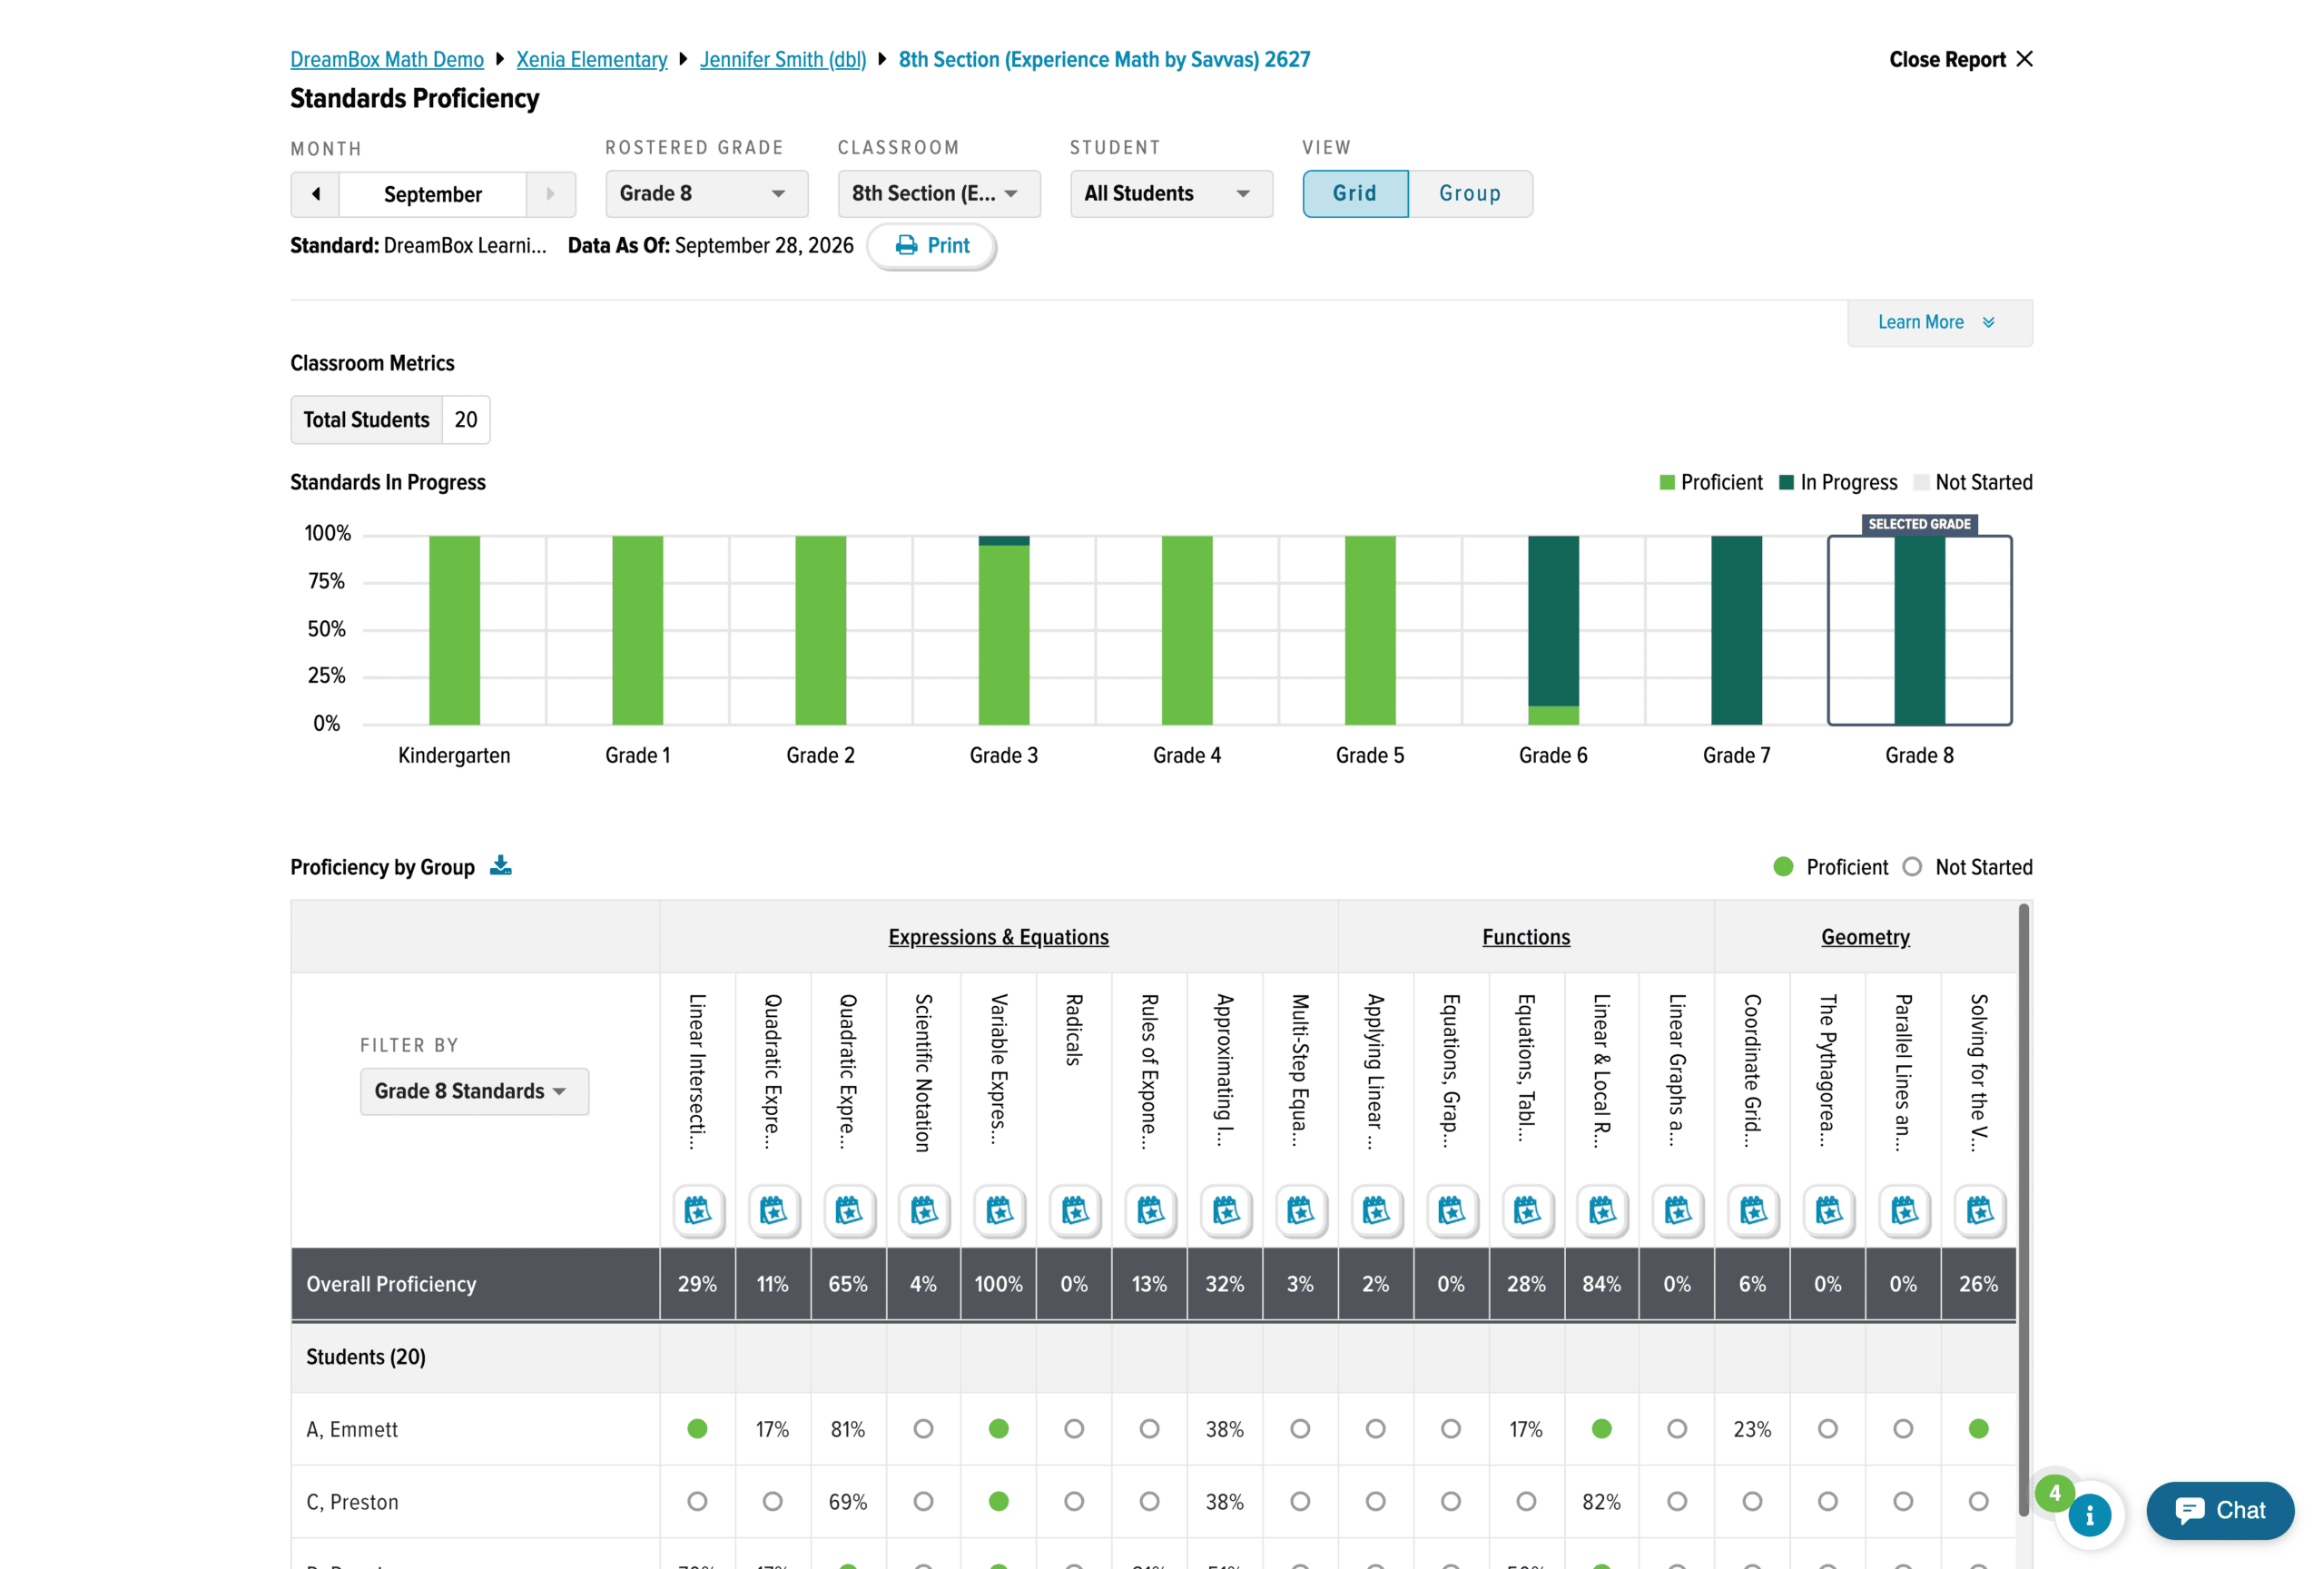Click C, Preston's Radicals not-started circle
2324x1569 pixels.
[1074, 1502]
